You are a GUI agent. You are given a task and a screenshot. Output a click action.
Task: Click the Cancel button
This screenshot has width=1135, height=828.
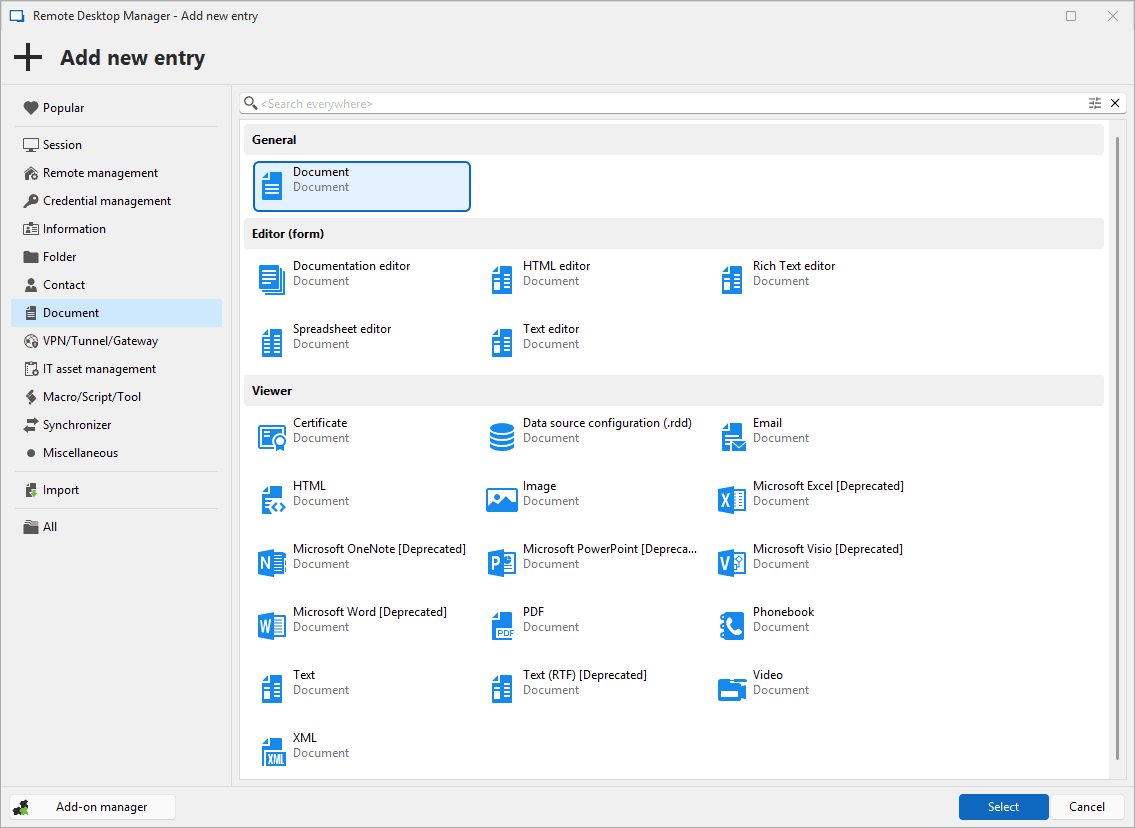click(x=1087, y=807)
